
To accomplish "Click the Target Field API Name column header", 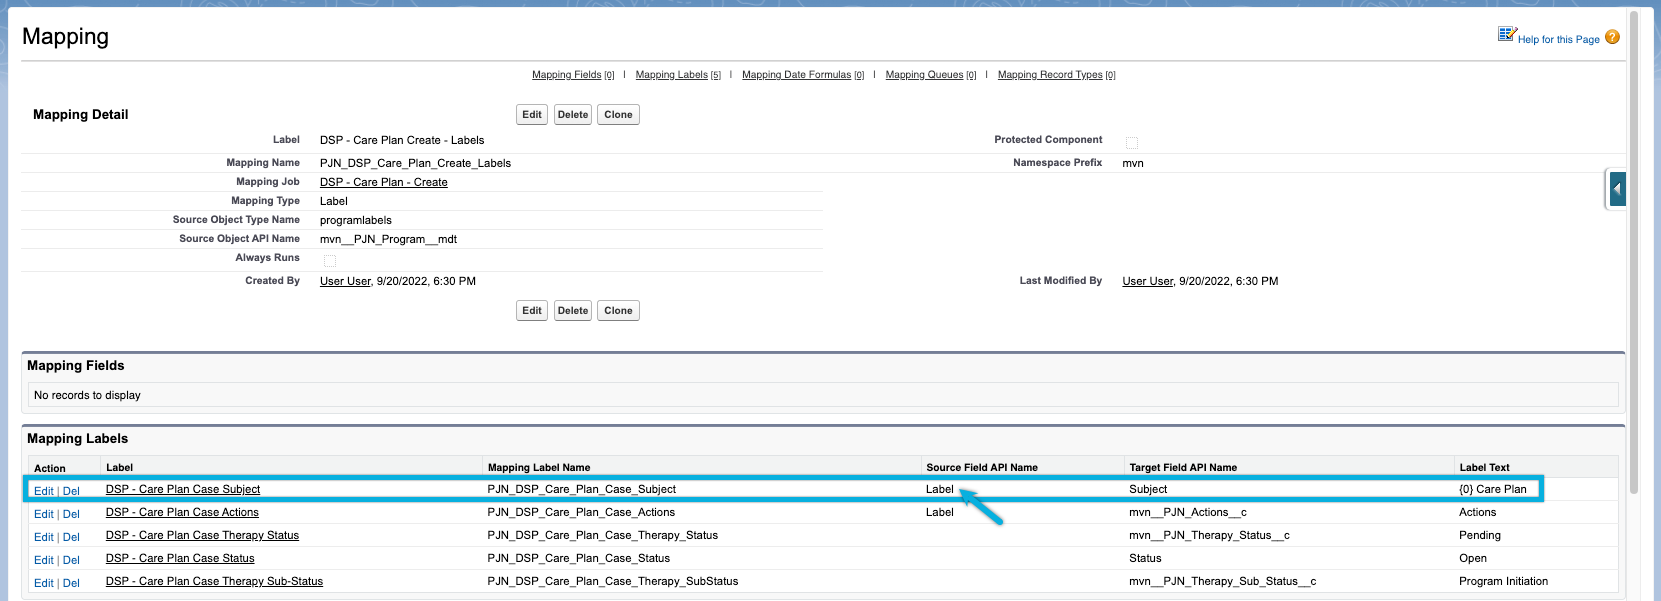I will (x=1183, y=467).
